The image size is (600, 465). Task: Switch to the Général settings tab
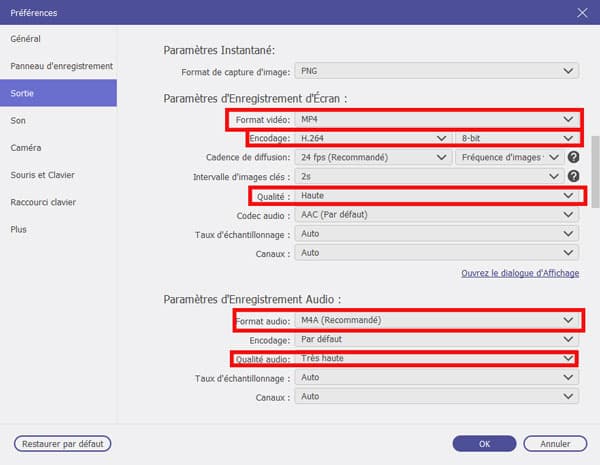pyautogui.click(x=26, y=38)
